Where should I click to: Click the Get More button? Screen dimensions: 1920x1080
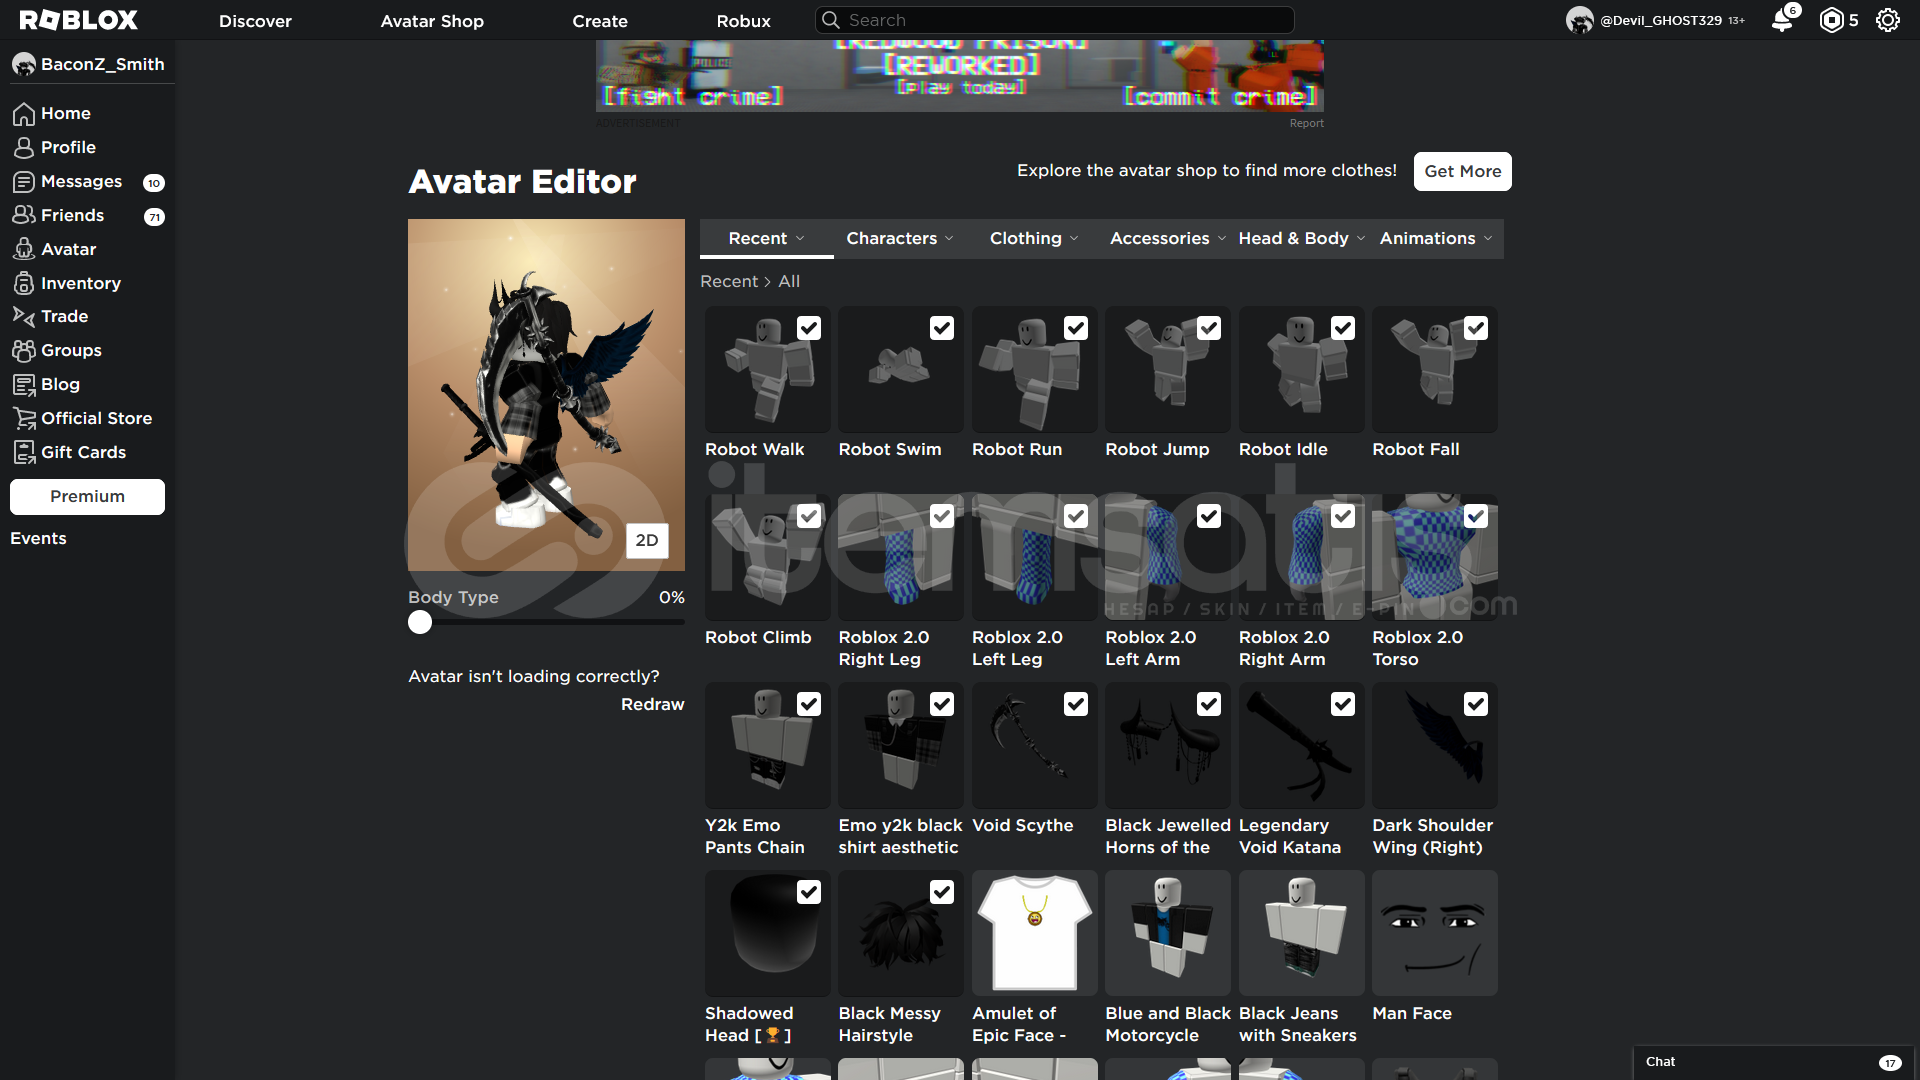tap(1462, 171)
